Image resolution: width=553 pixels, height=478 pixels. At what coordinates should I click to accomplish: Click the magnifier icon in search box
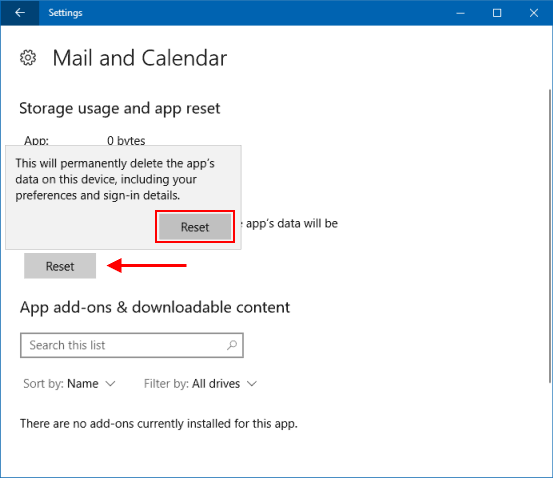(232, 345)
